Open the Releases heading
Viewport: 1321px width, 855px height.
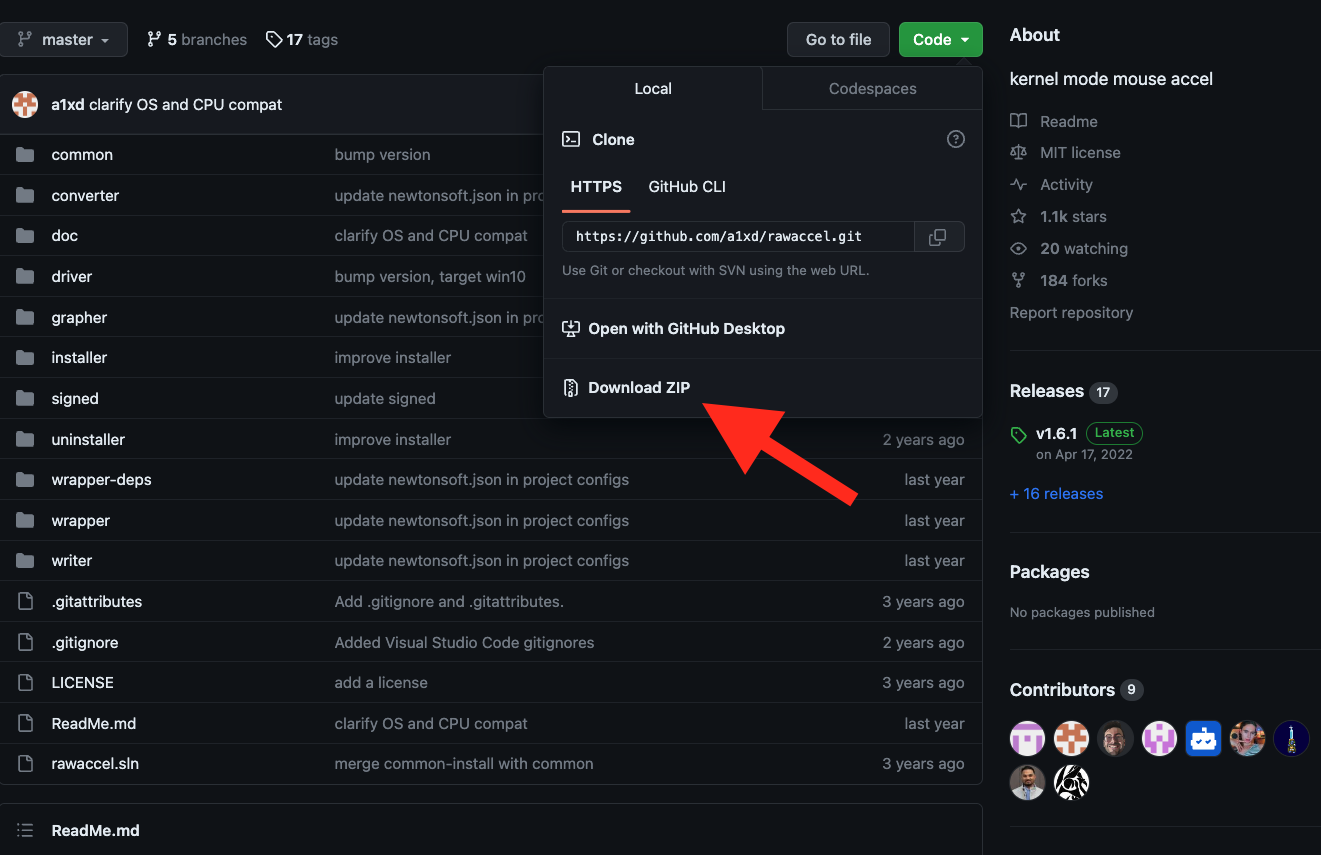[x=1047, y=391]
